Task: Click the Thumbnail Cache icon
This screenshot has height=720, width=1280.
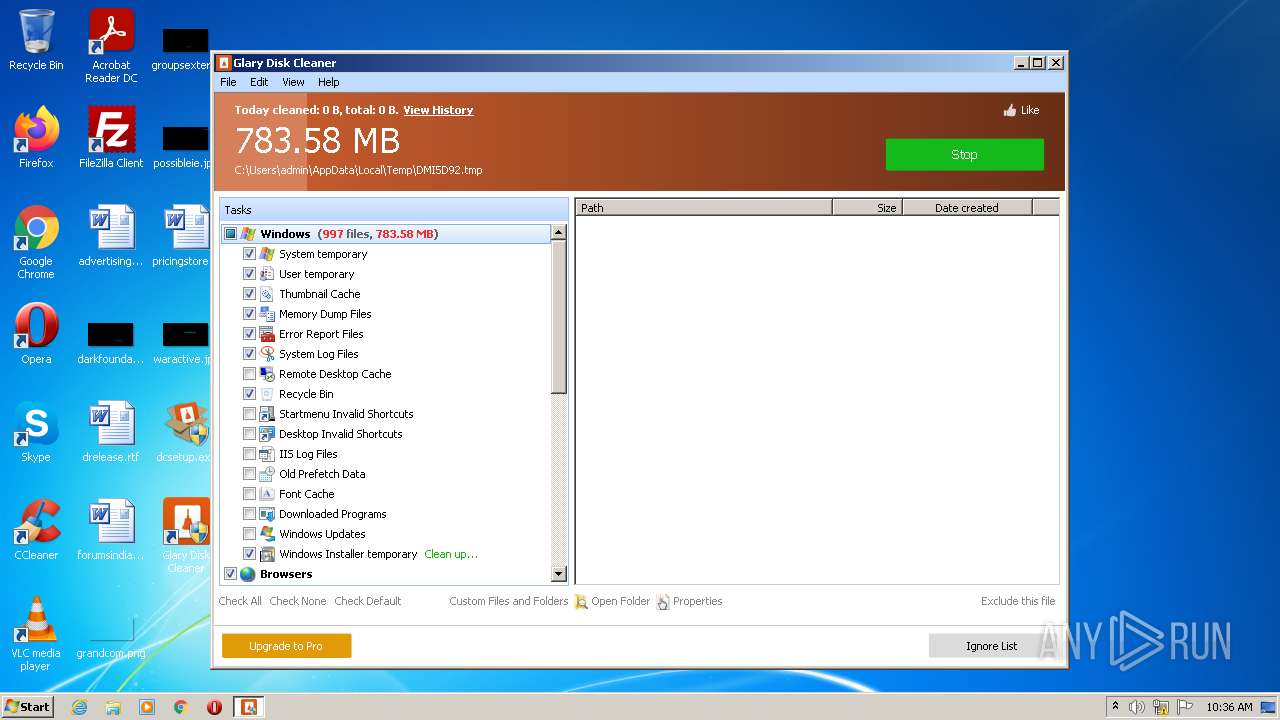Action: click(x=267, y=294)
